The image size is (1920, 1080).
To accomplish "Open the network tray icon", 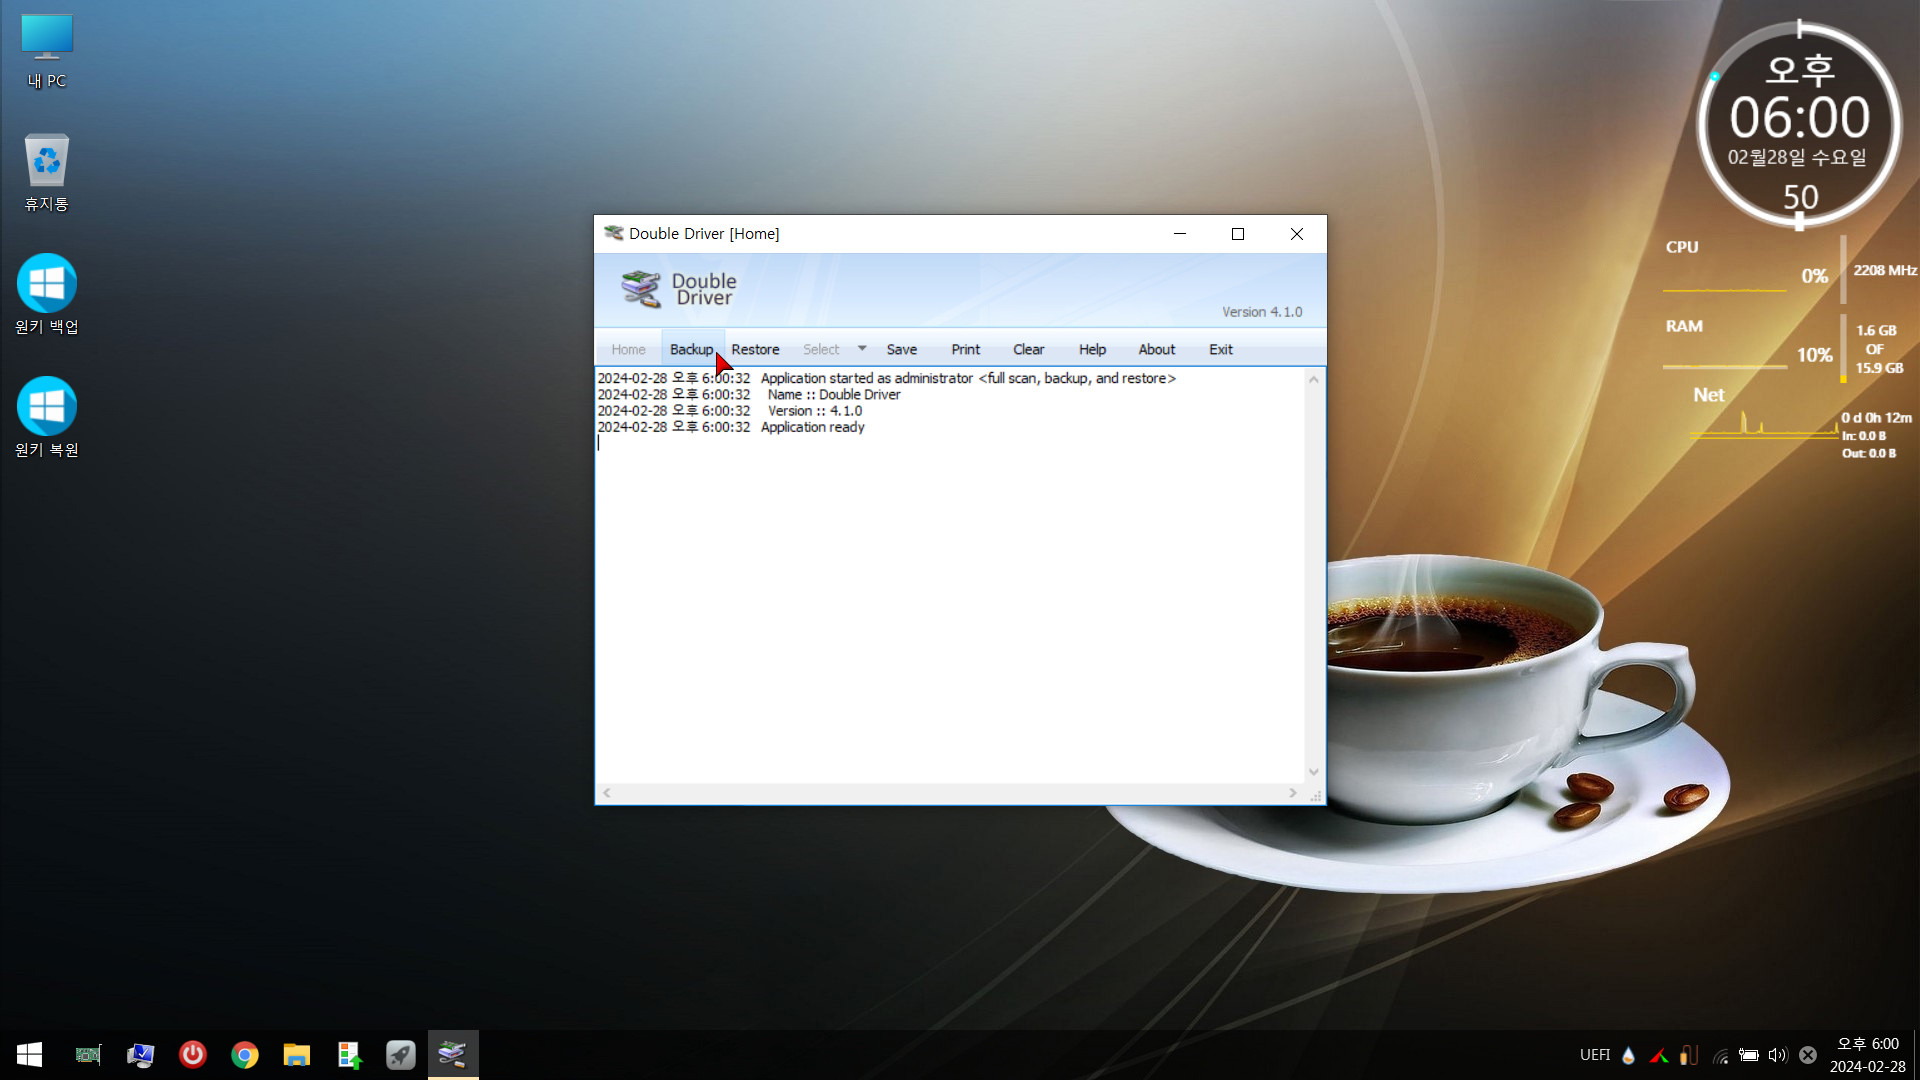I will click(1720, 1055).
